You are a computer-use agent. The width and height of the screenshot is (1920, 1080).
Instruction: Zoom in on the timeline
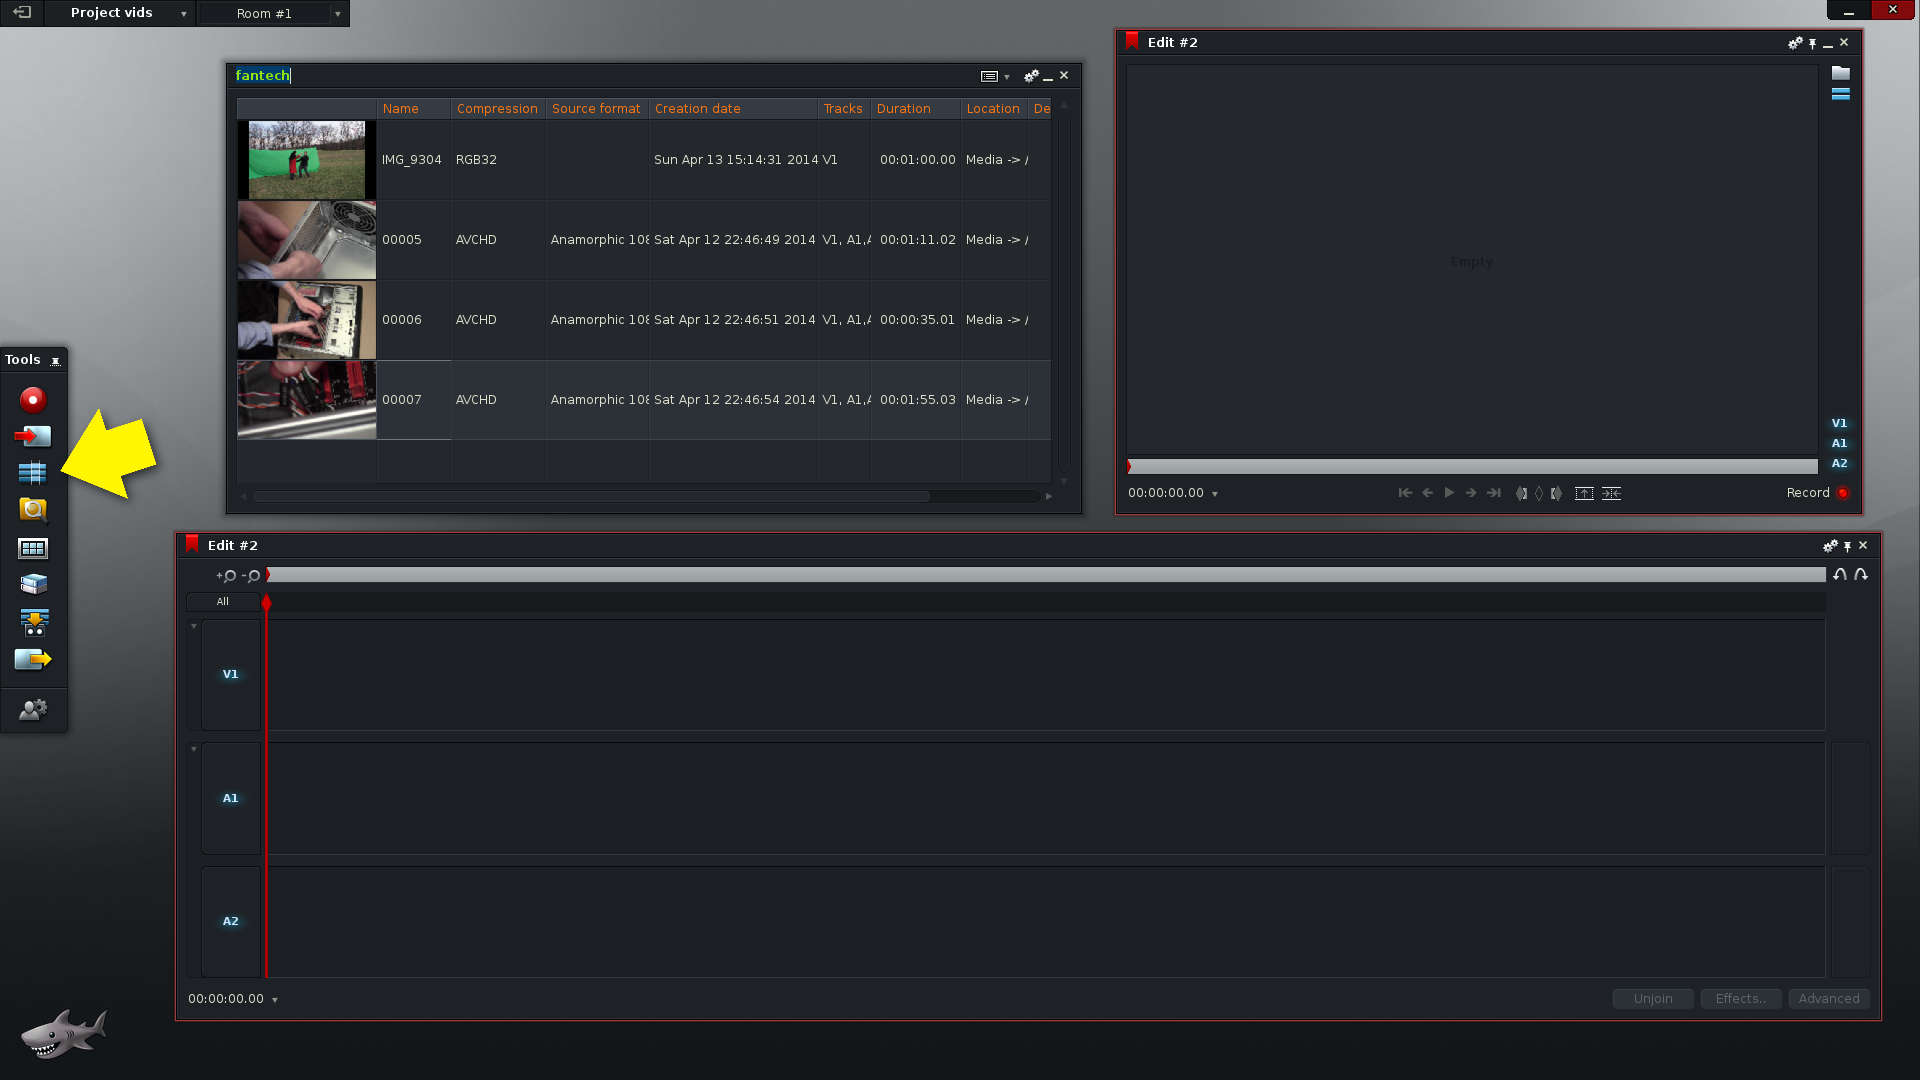(x=226, y=576)
